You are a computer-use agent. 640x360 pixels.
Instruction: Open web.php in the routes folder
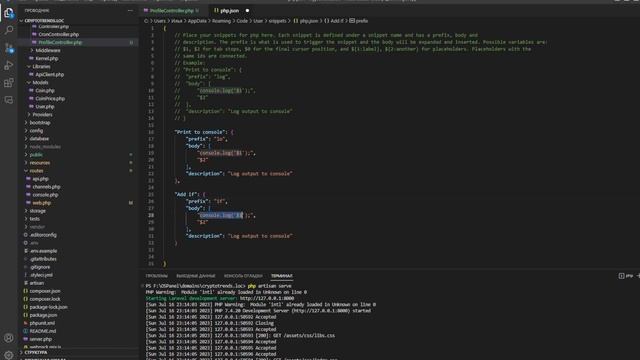(x=41, y=203)
